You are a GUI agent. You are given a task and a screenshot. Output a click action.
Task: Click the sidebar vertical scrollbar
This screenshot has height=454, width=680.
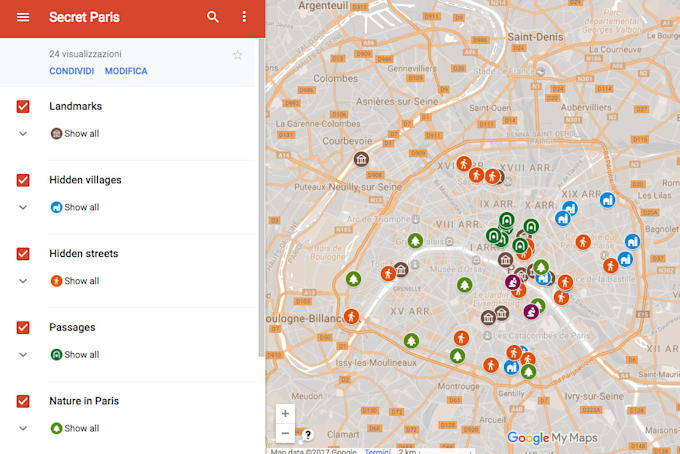coord(261,200)
